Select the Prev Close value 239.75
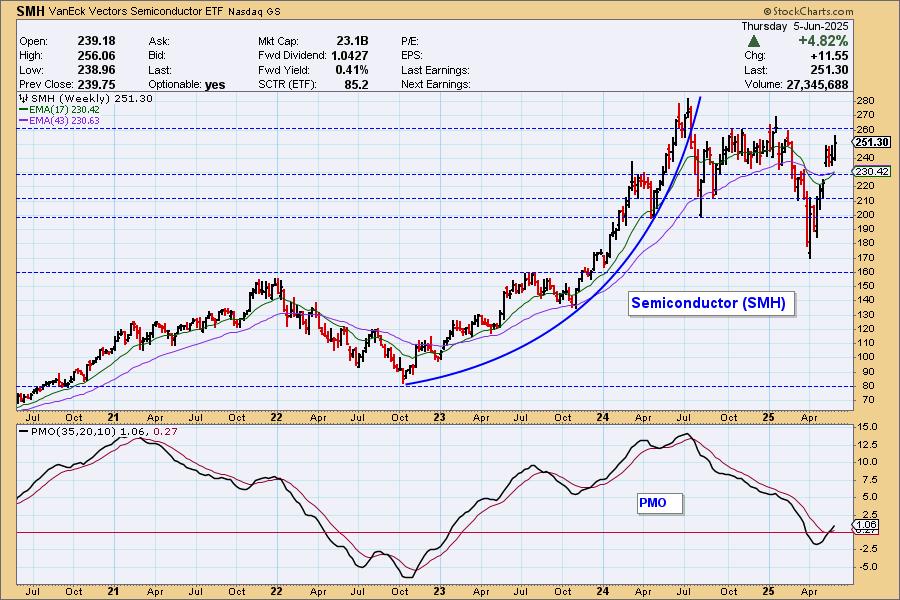Viewport: 900px width, 600px height. click(96, 84)
